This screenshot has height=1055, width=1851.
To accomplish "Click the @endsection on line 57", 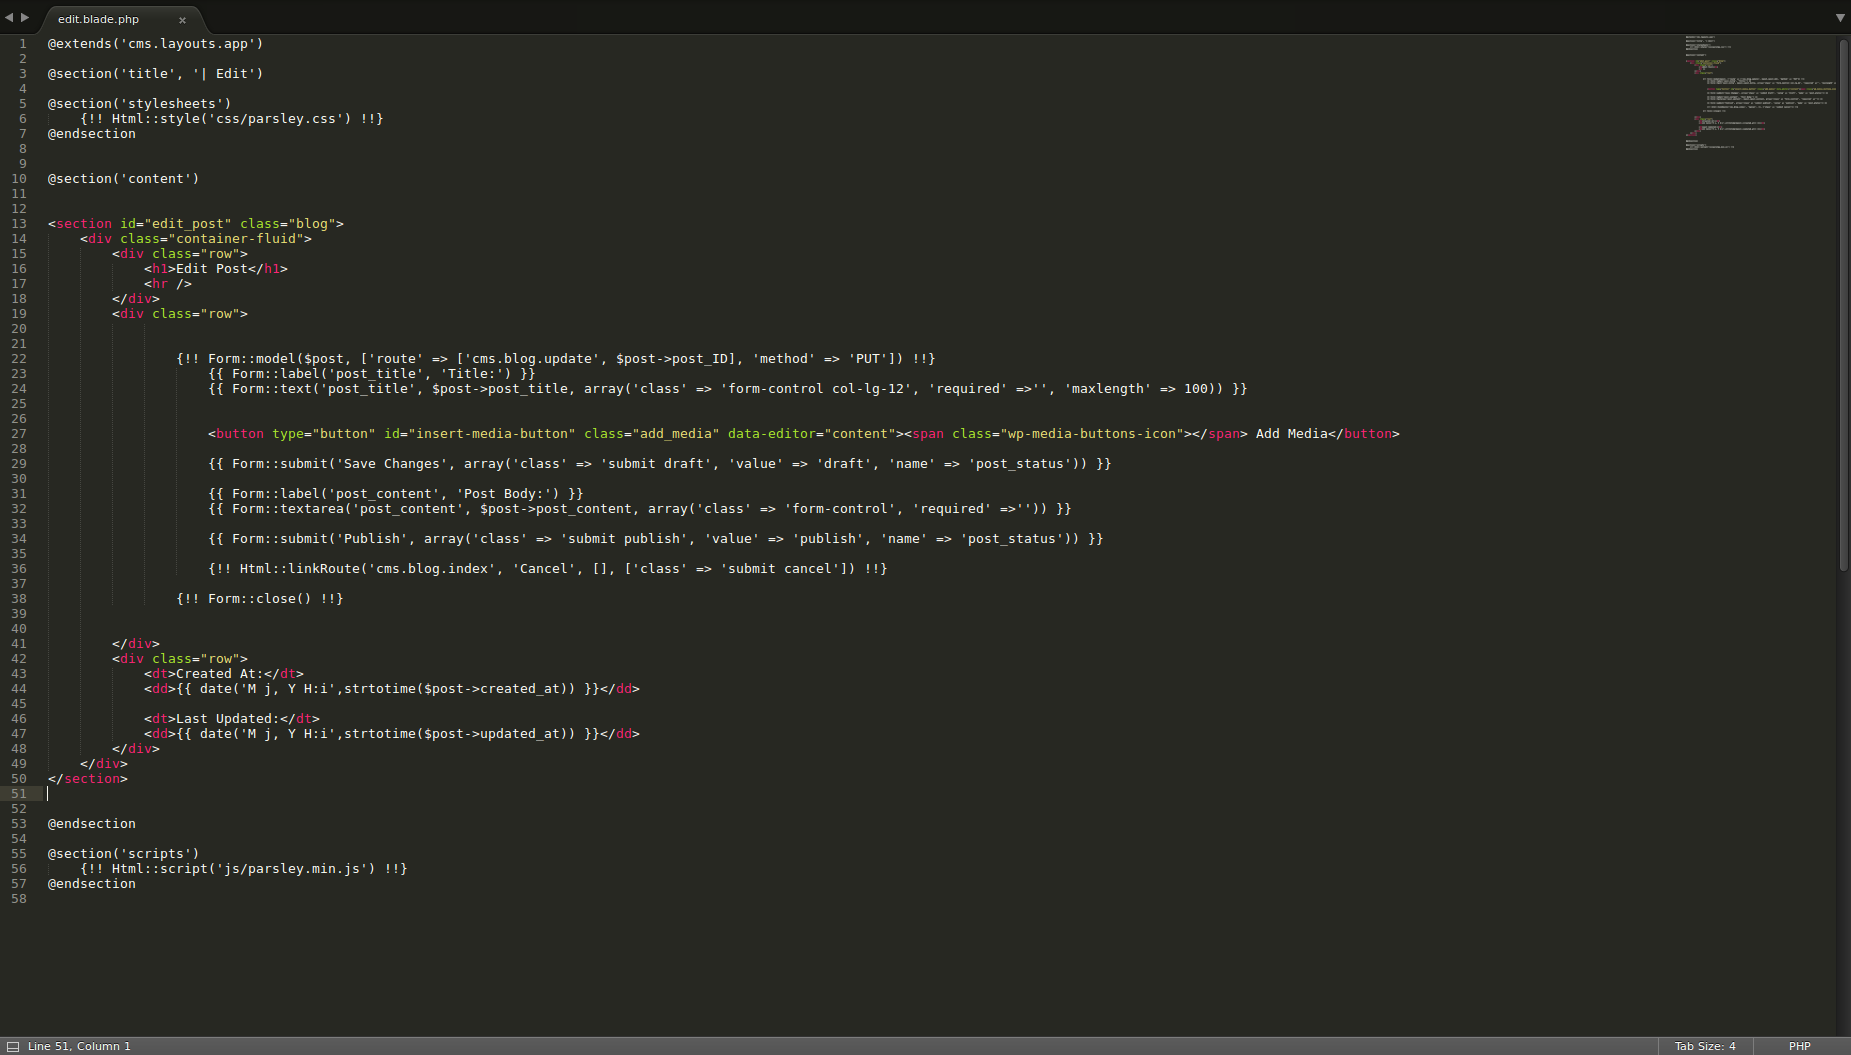I will (x=92, y=884).
